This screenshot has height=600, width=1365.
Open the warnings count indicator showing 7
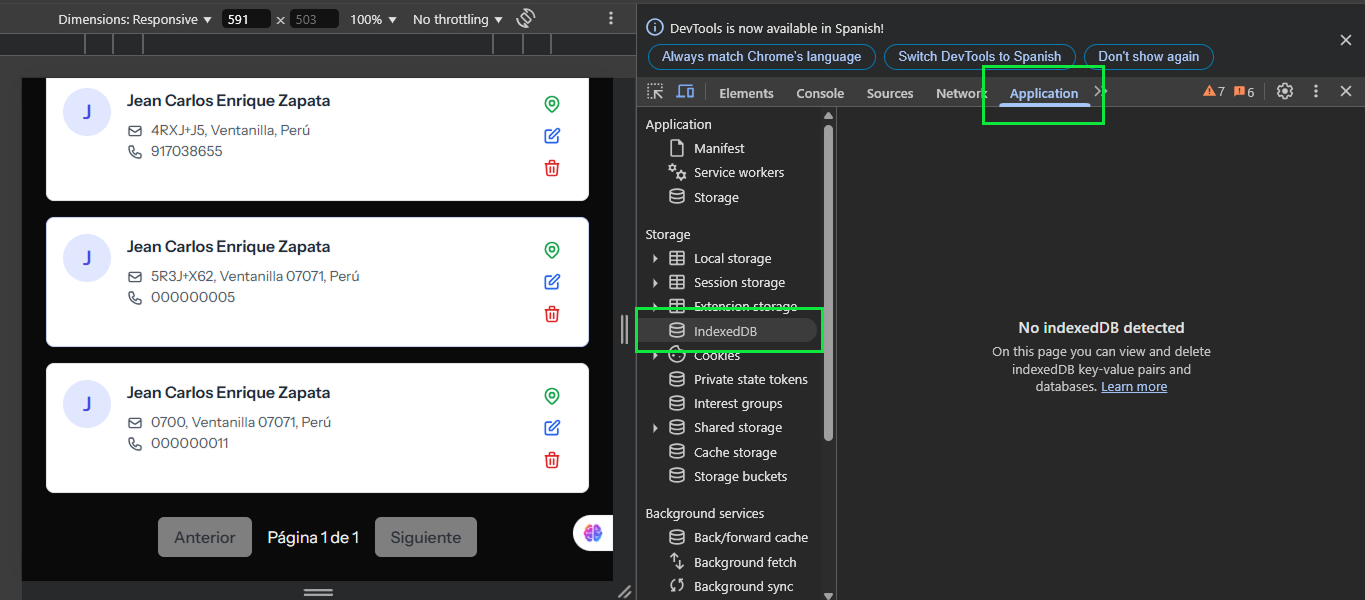pos(1213,92)
